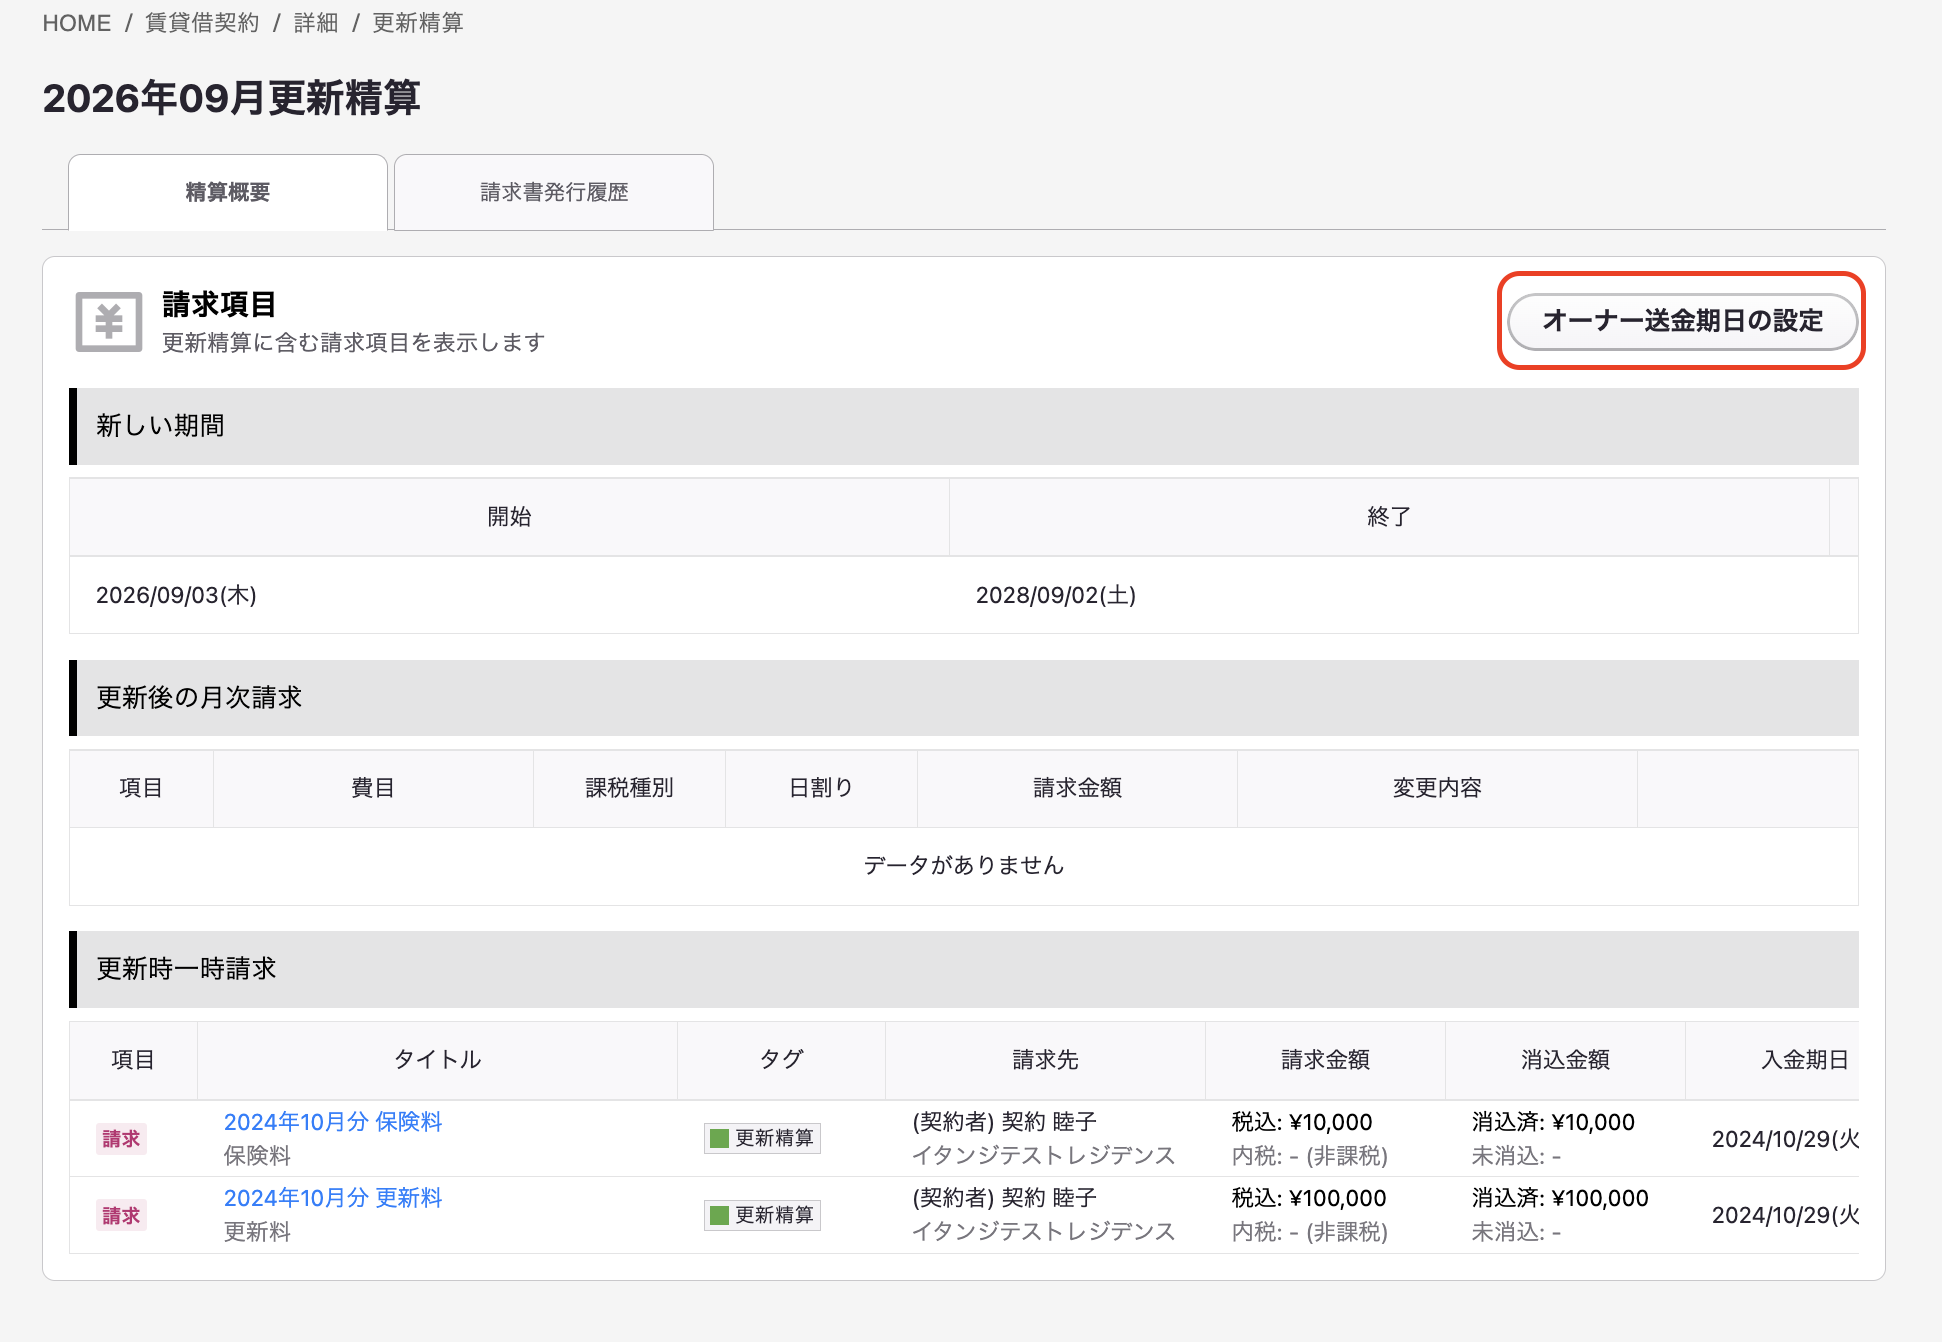Open the 2024年10月分 保険料 link

[x=333, y=1122]
